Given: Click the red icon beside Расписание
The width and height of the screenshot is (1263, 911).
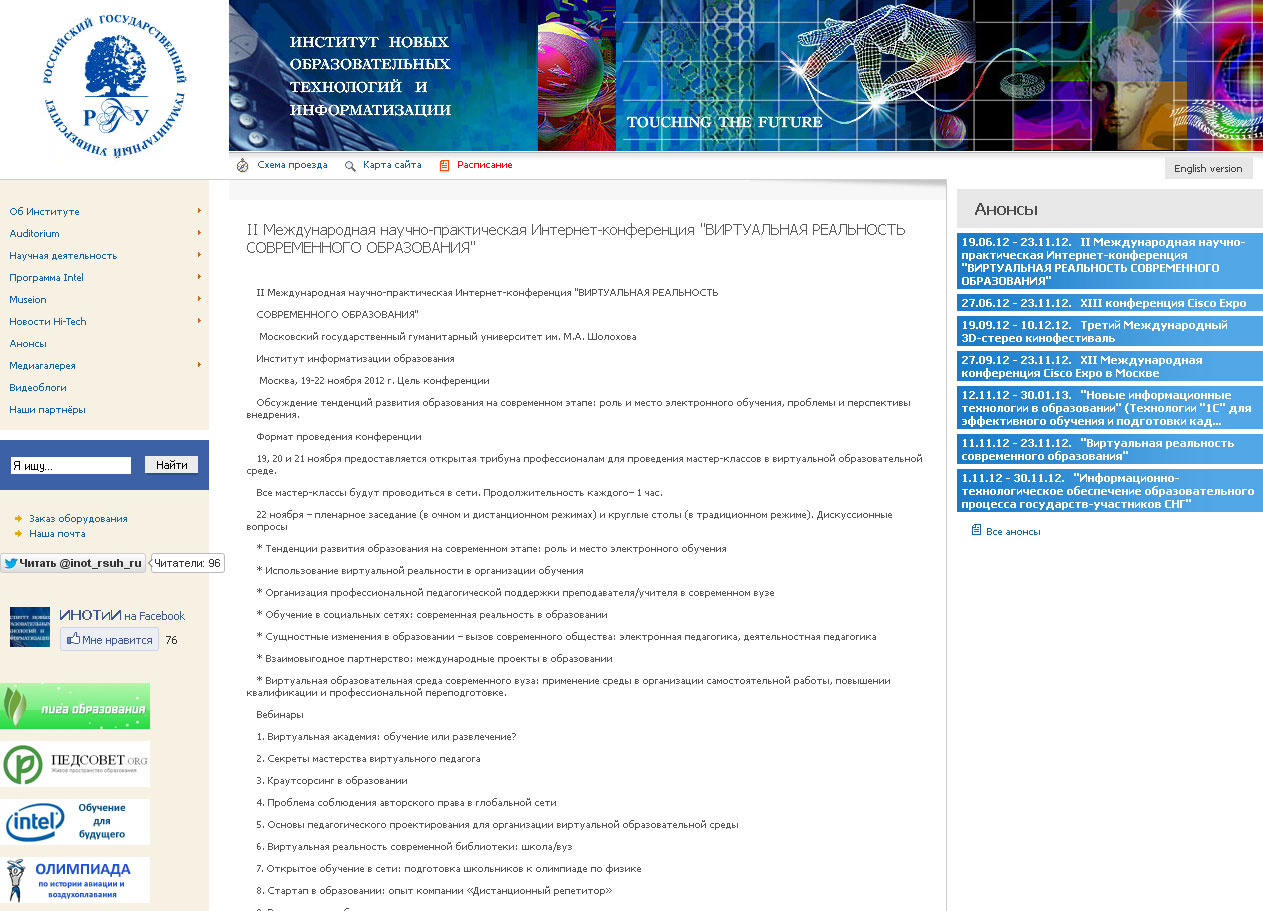Looking at the screenshot, I should [444, 165].
